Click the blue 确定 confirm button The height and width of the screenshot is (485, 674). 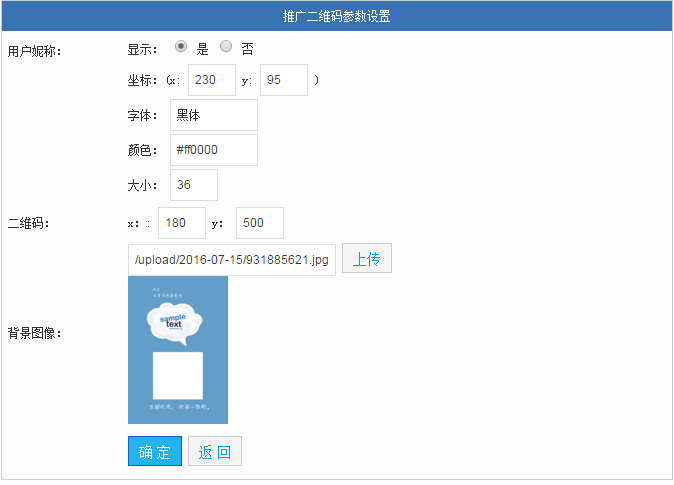point(154,451)
